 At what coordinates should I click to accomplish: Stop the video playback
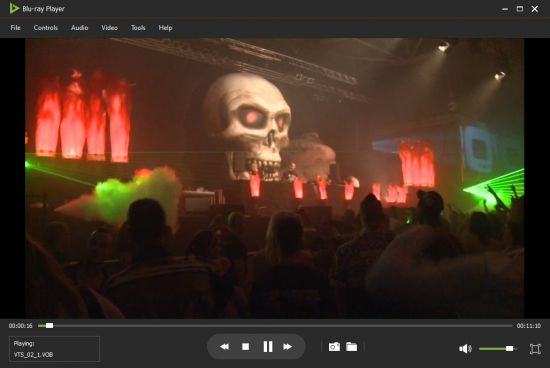tap(246, 347)
